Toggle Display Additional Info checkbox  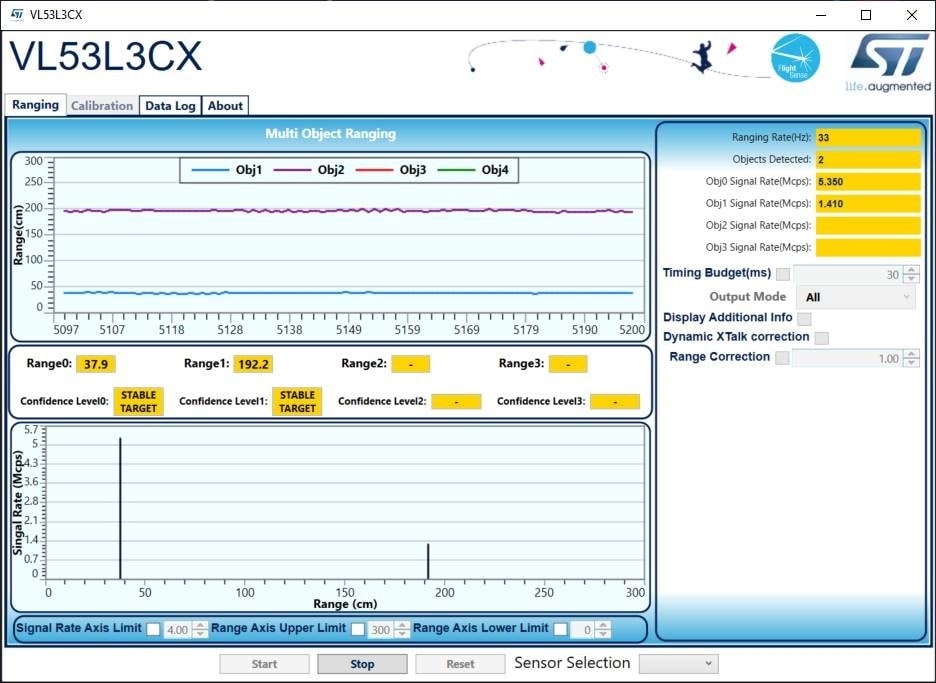(804, 318)
